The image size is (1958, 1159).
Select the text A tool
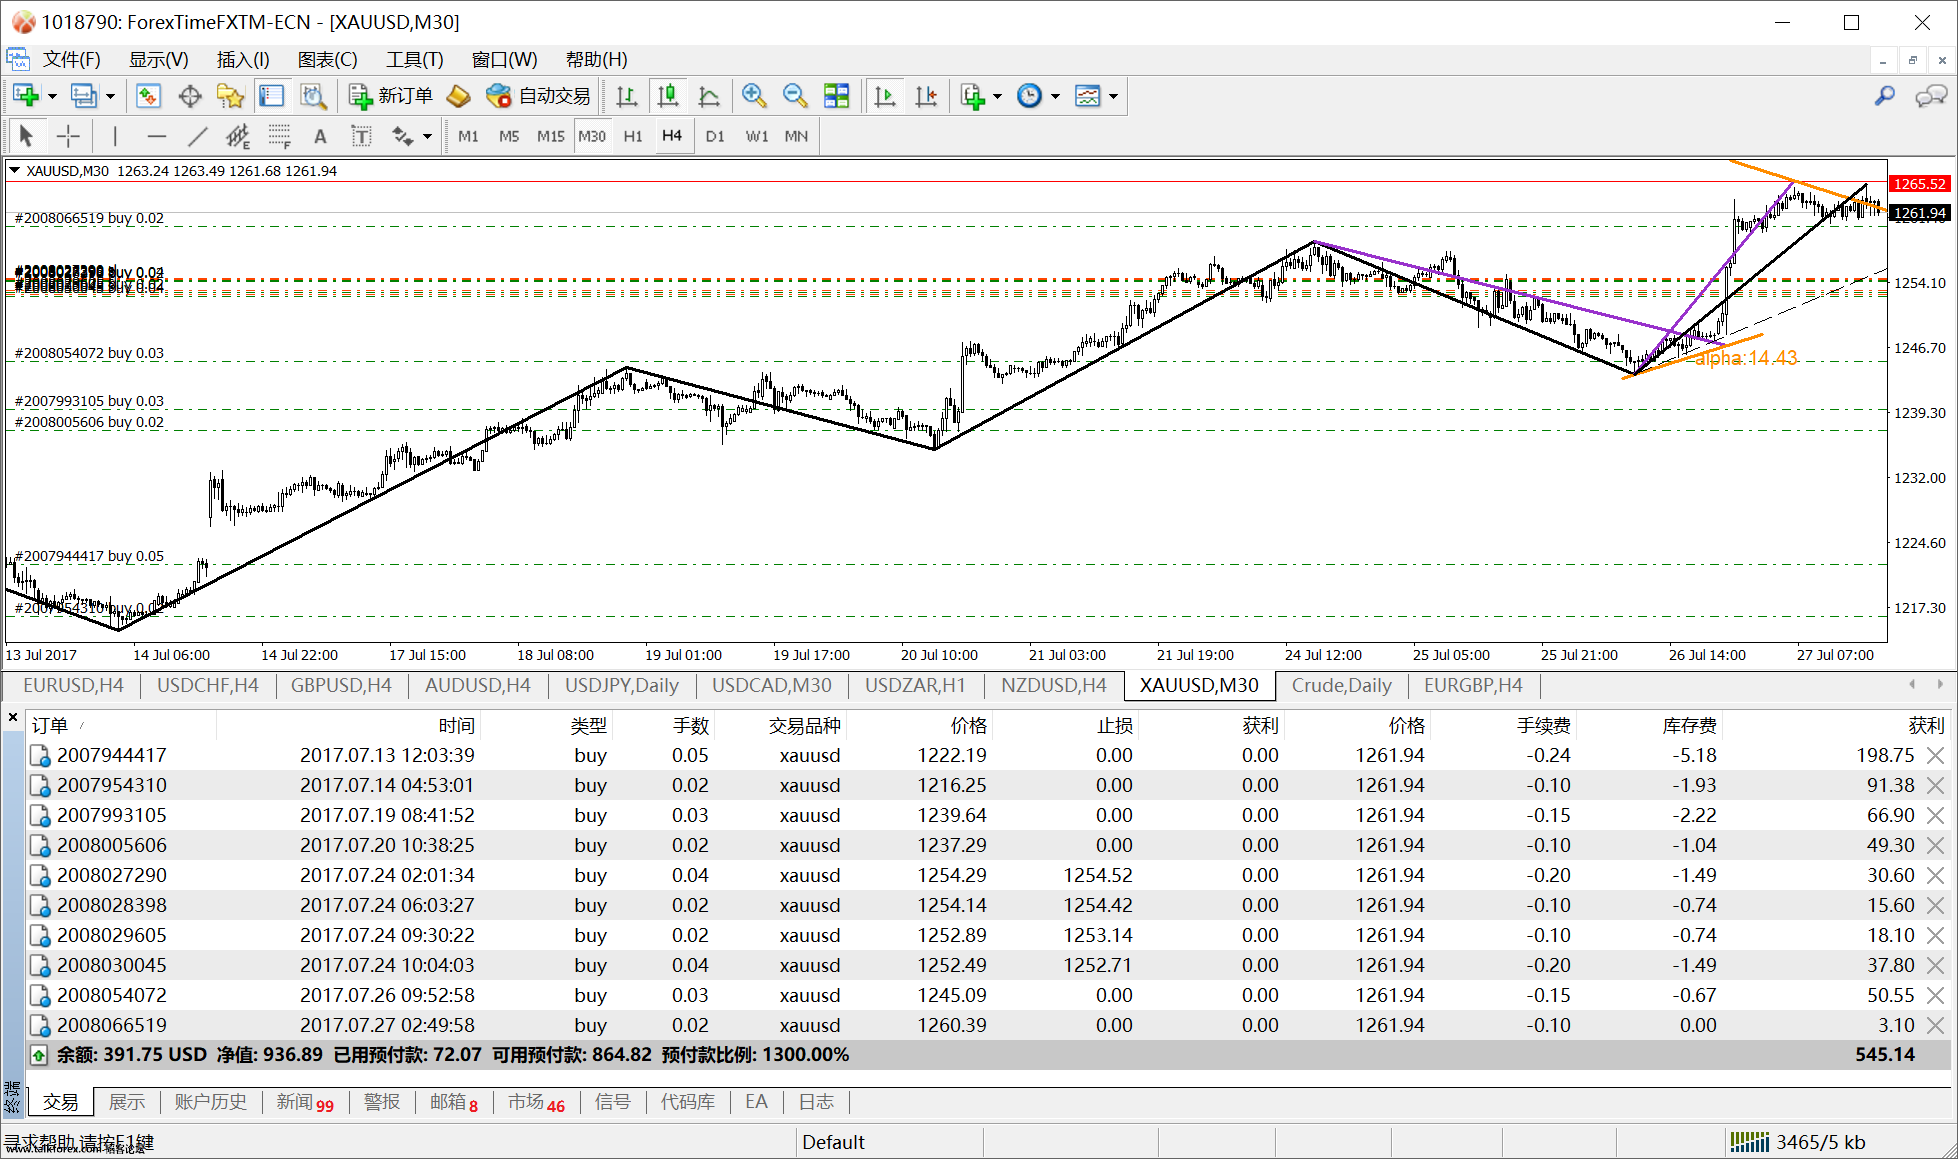point(320,136)
